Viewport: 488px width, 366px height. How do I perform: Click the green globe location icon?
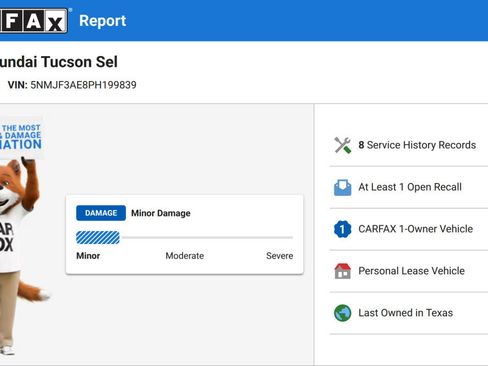click(x=342, y=313)
